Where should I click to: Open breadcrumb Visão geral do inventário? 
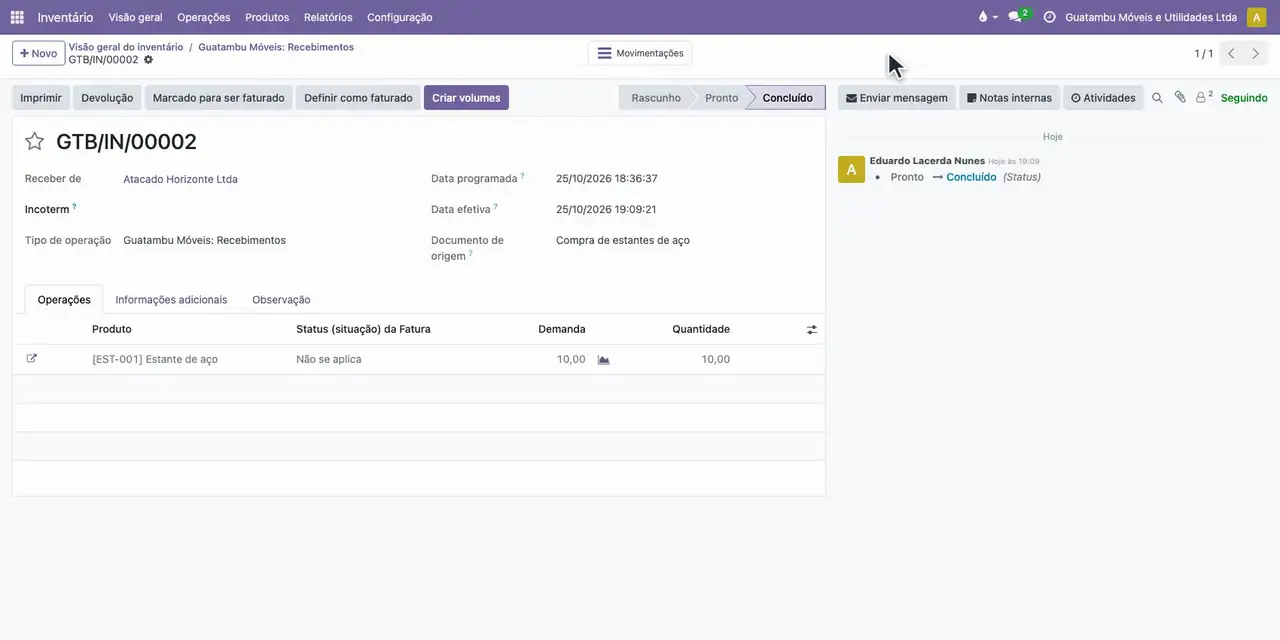coord(126,47)
